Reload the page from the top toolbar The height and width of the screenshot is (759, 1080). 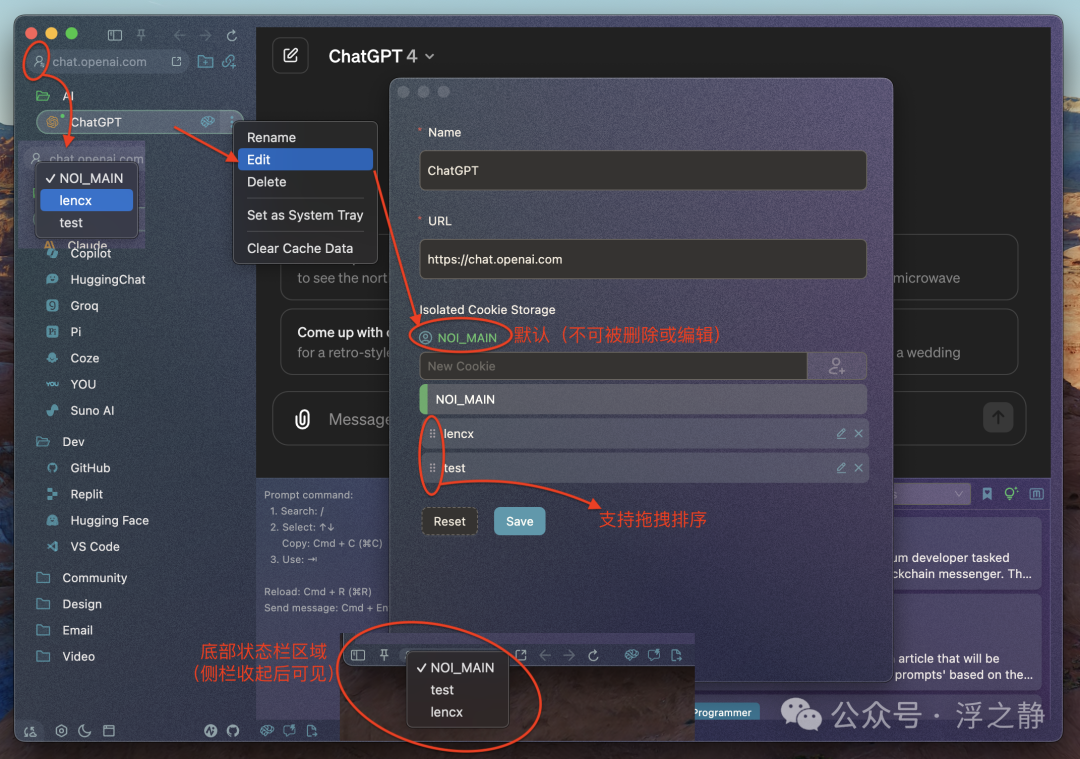[x=232, y=35]
